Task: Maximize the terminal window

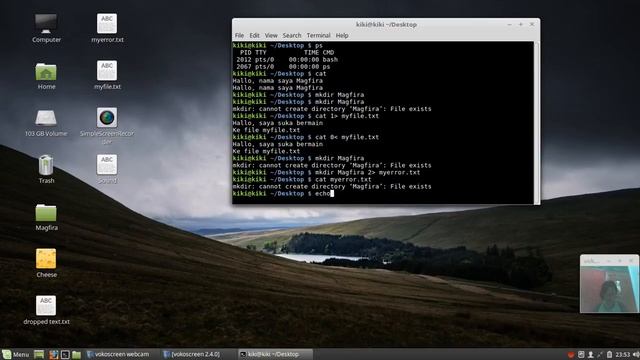Action: 521,24
